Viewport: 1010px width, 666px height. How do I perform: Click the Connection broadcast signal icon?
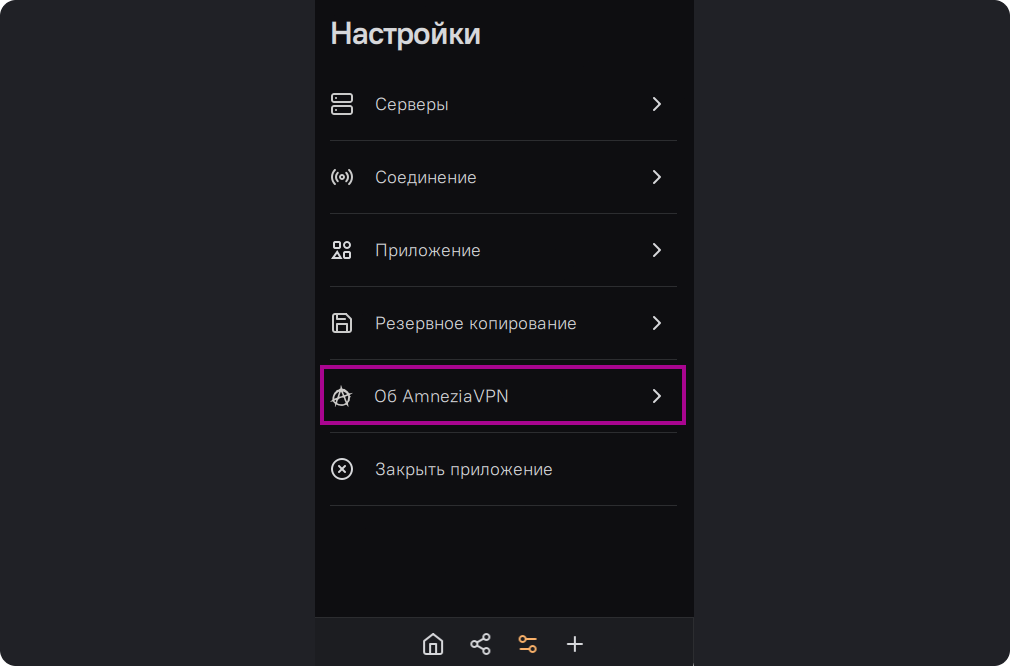pos(342,177)
